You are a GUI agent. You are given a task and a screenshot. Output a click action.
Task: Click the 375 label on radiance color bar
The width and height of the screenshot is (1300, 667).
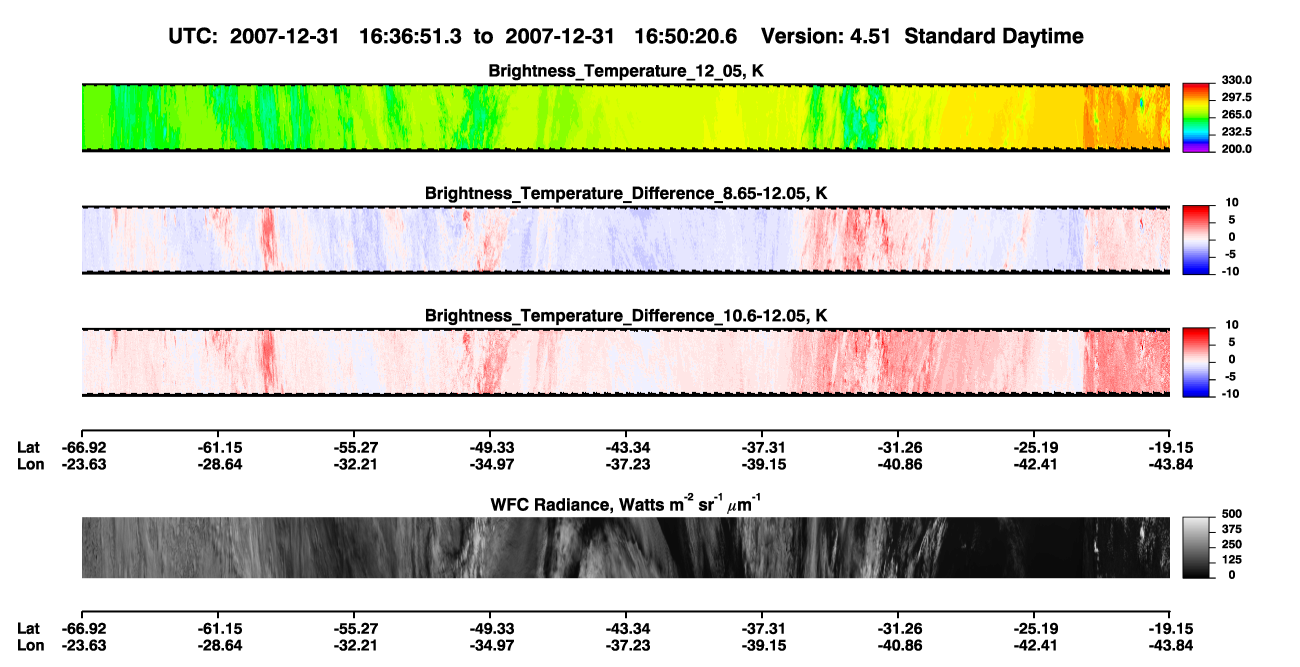[x=1232, y=531]
